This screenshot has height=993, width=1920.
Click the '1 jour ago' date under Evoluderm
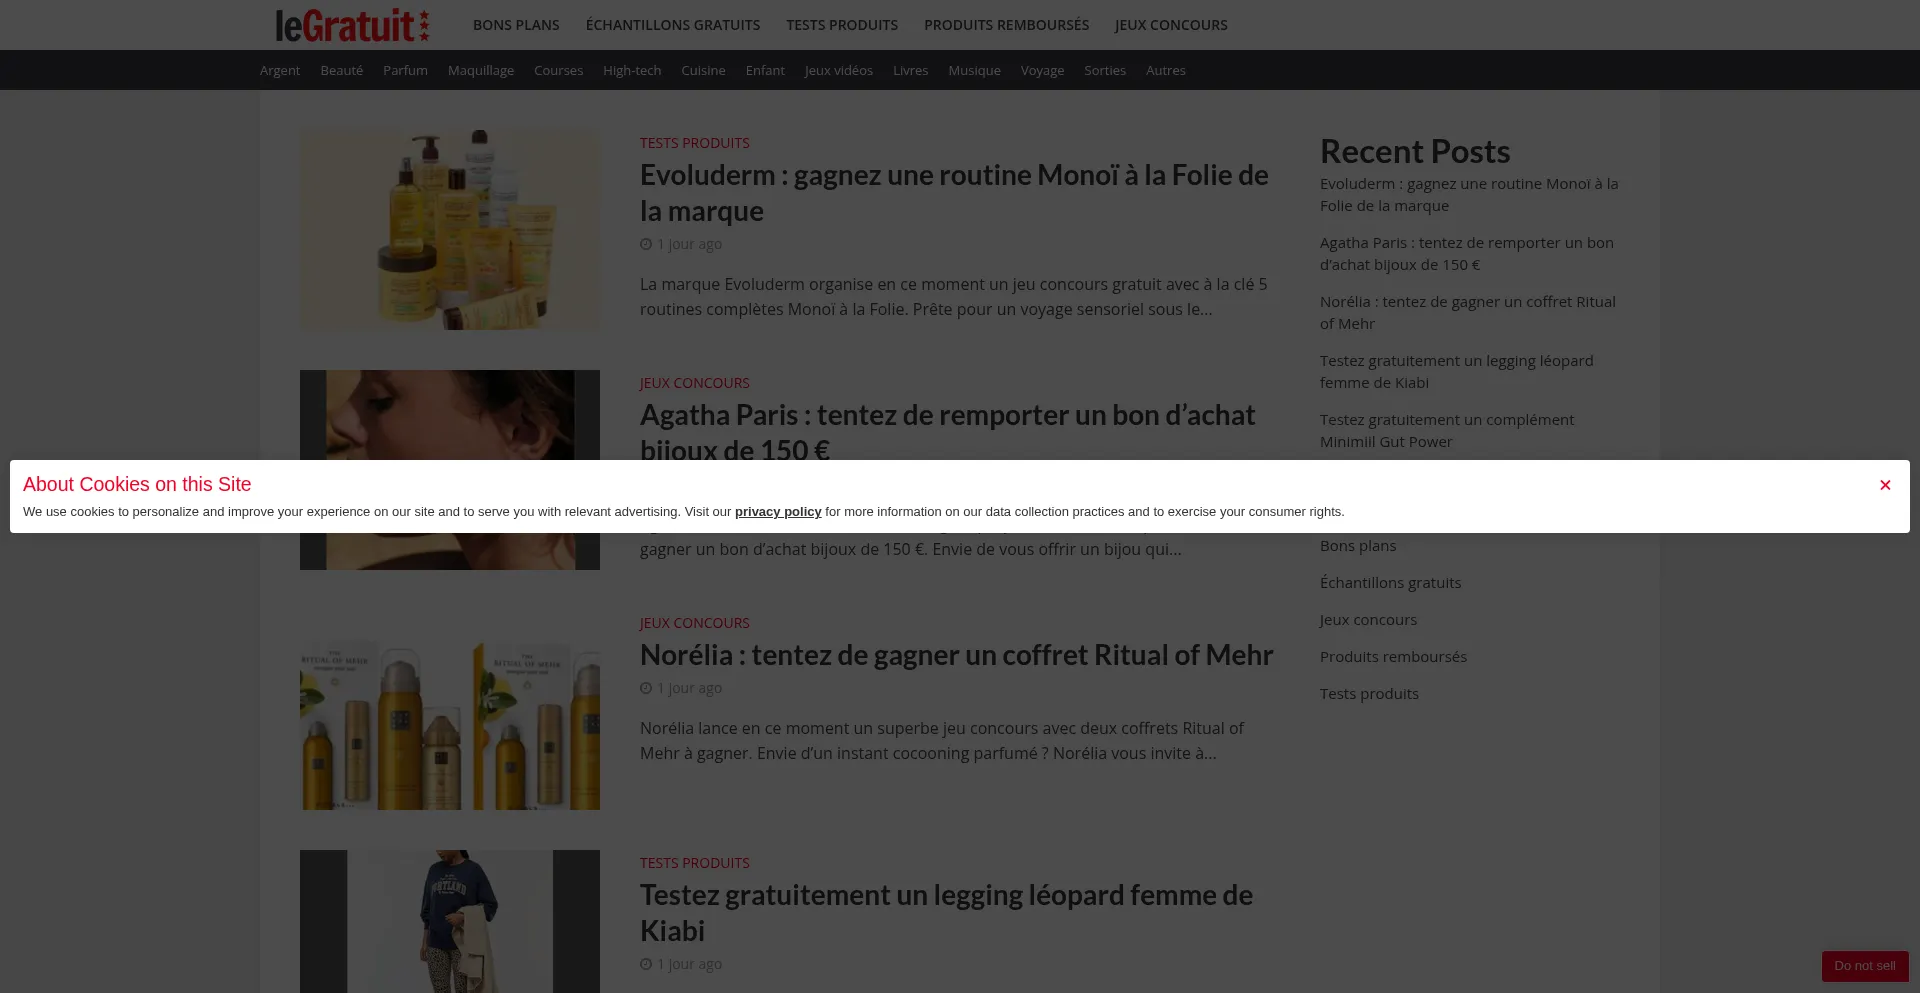pos(689,244)
